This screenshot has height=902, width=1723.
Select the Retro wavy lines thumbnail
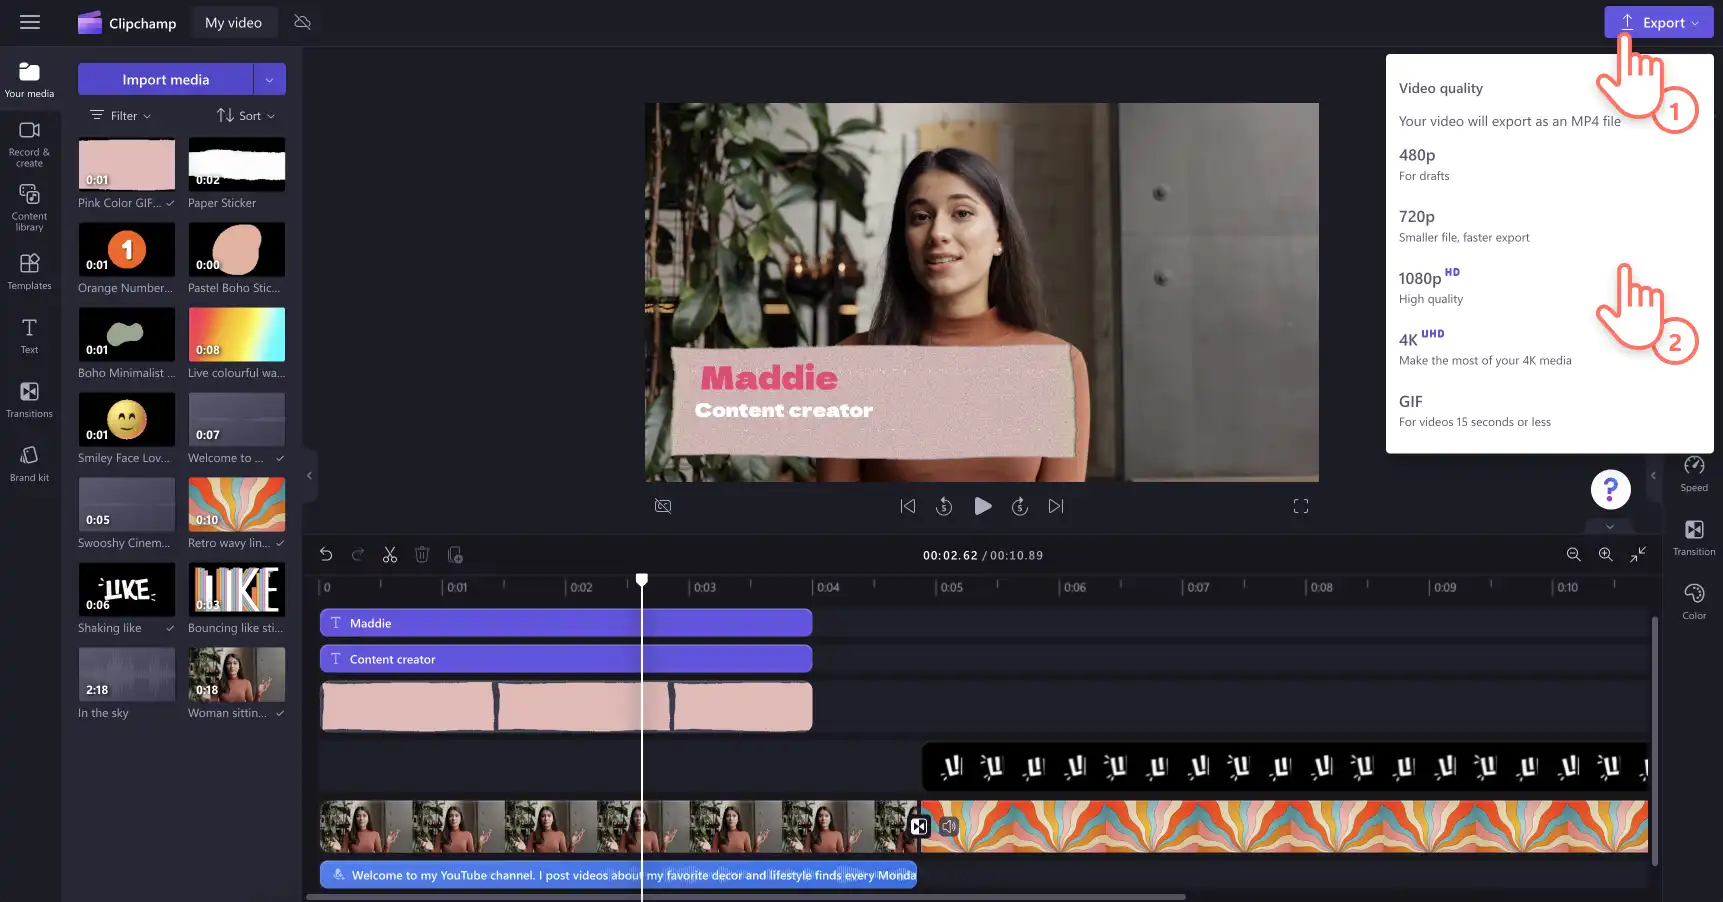[236, 505]
